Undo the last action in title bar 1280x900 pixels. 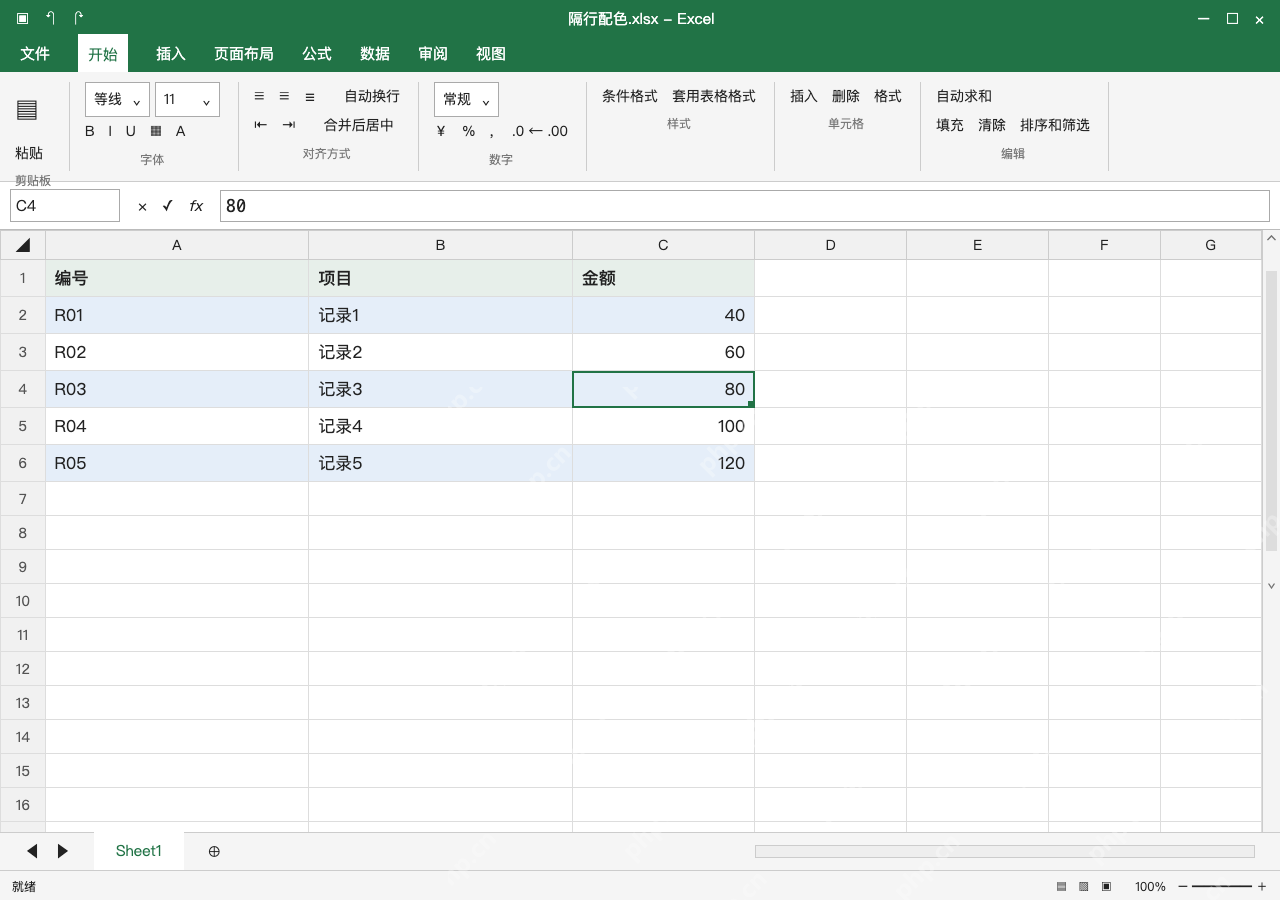point(50,18)
